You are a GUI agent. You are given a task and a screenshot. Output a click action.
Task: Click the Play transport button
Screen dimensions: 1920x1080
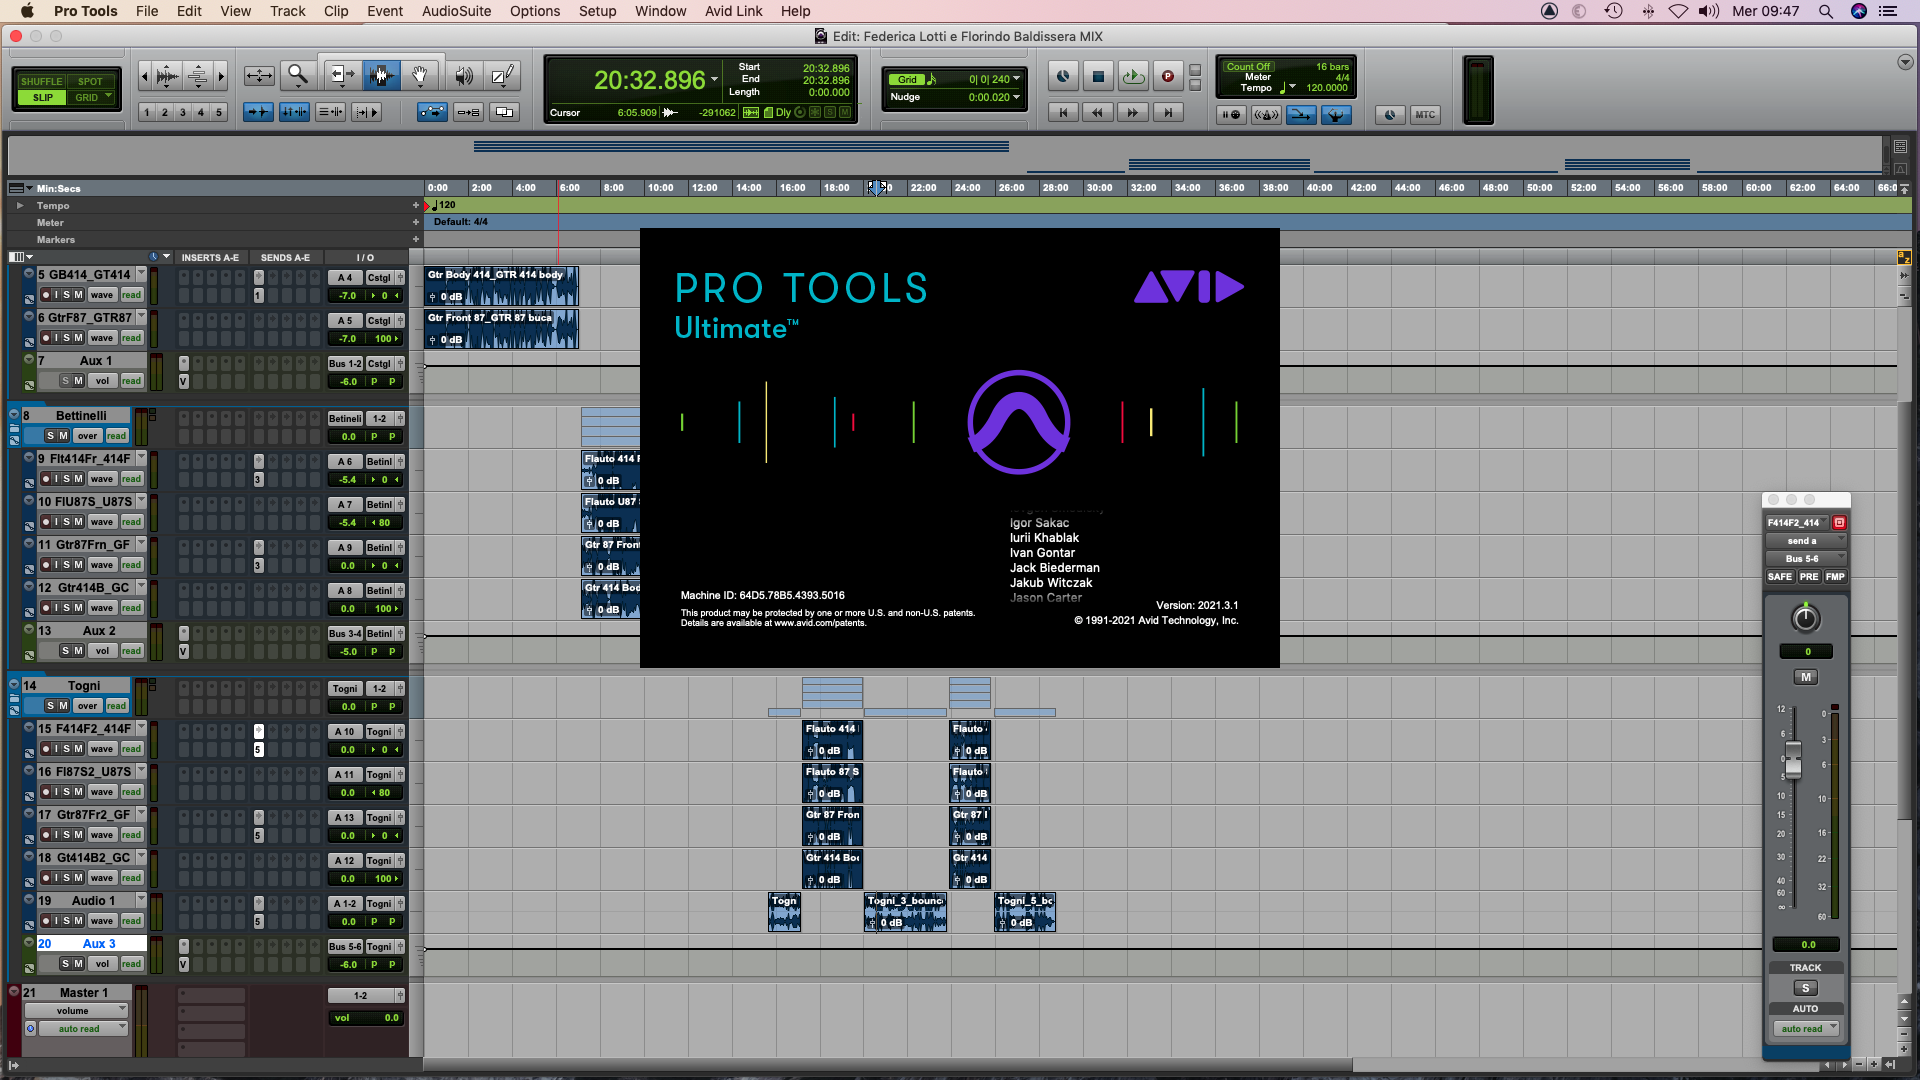1133,76
